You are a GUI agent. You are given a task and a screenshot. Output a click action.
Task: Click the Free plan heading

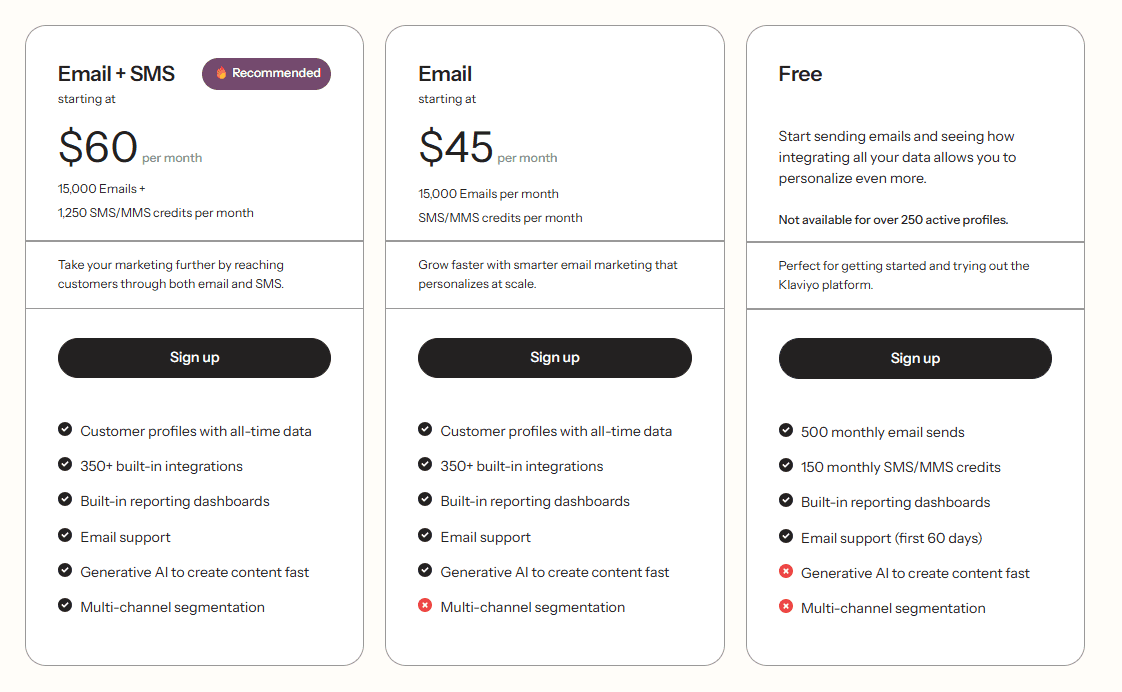point(800,74)
